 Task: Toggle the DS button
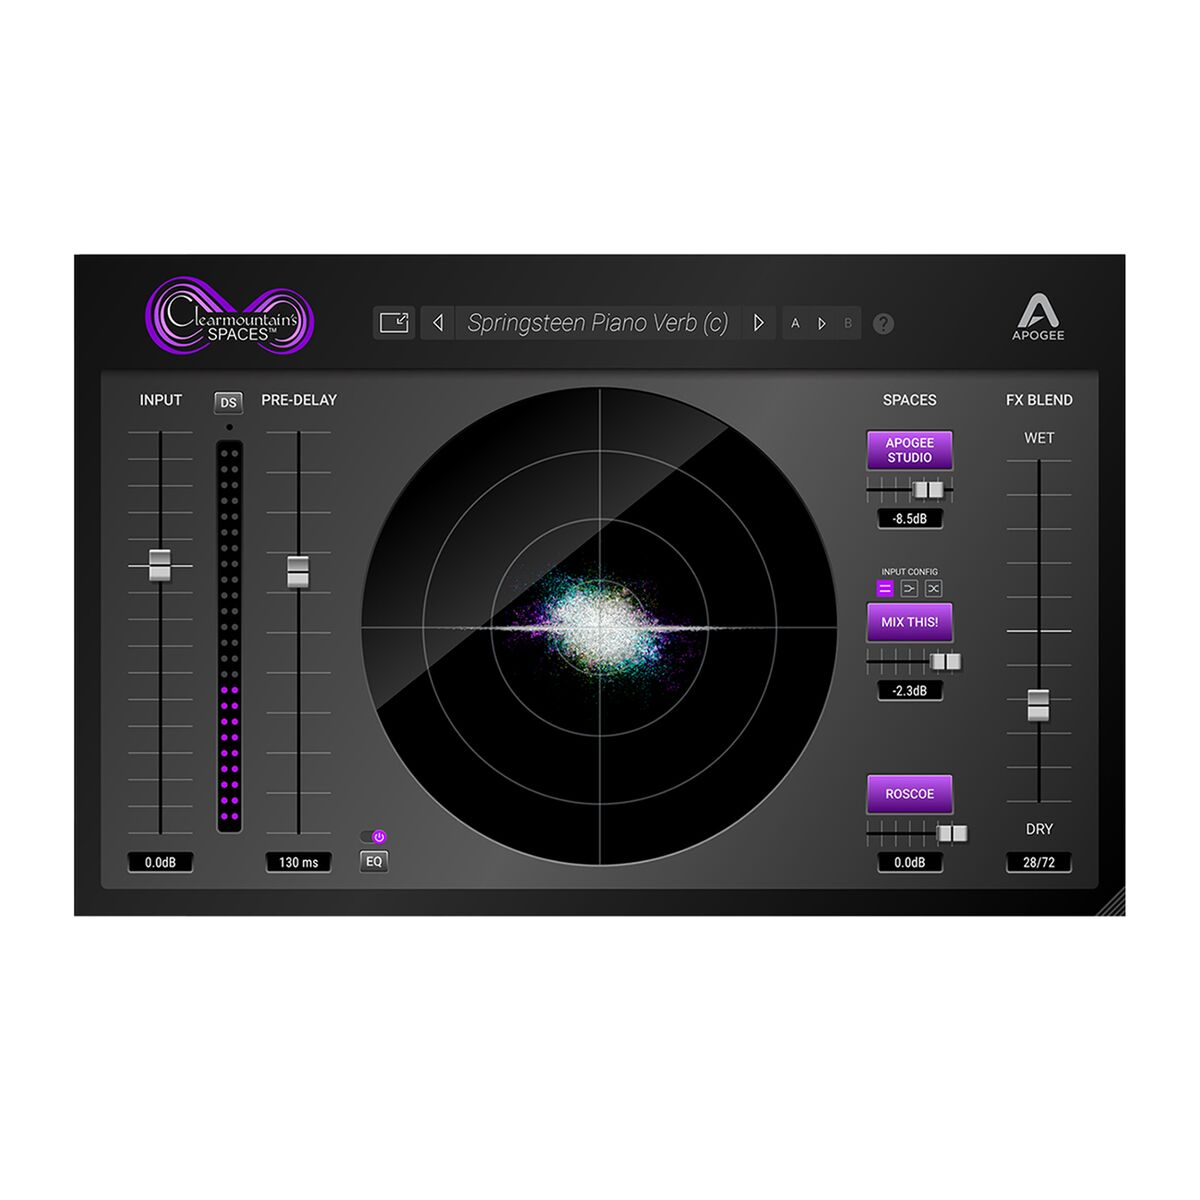[229, 402]
